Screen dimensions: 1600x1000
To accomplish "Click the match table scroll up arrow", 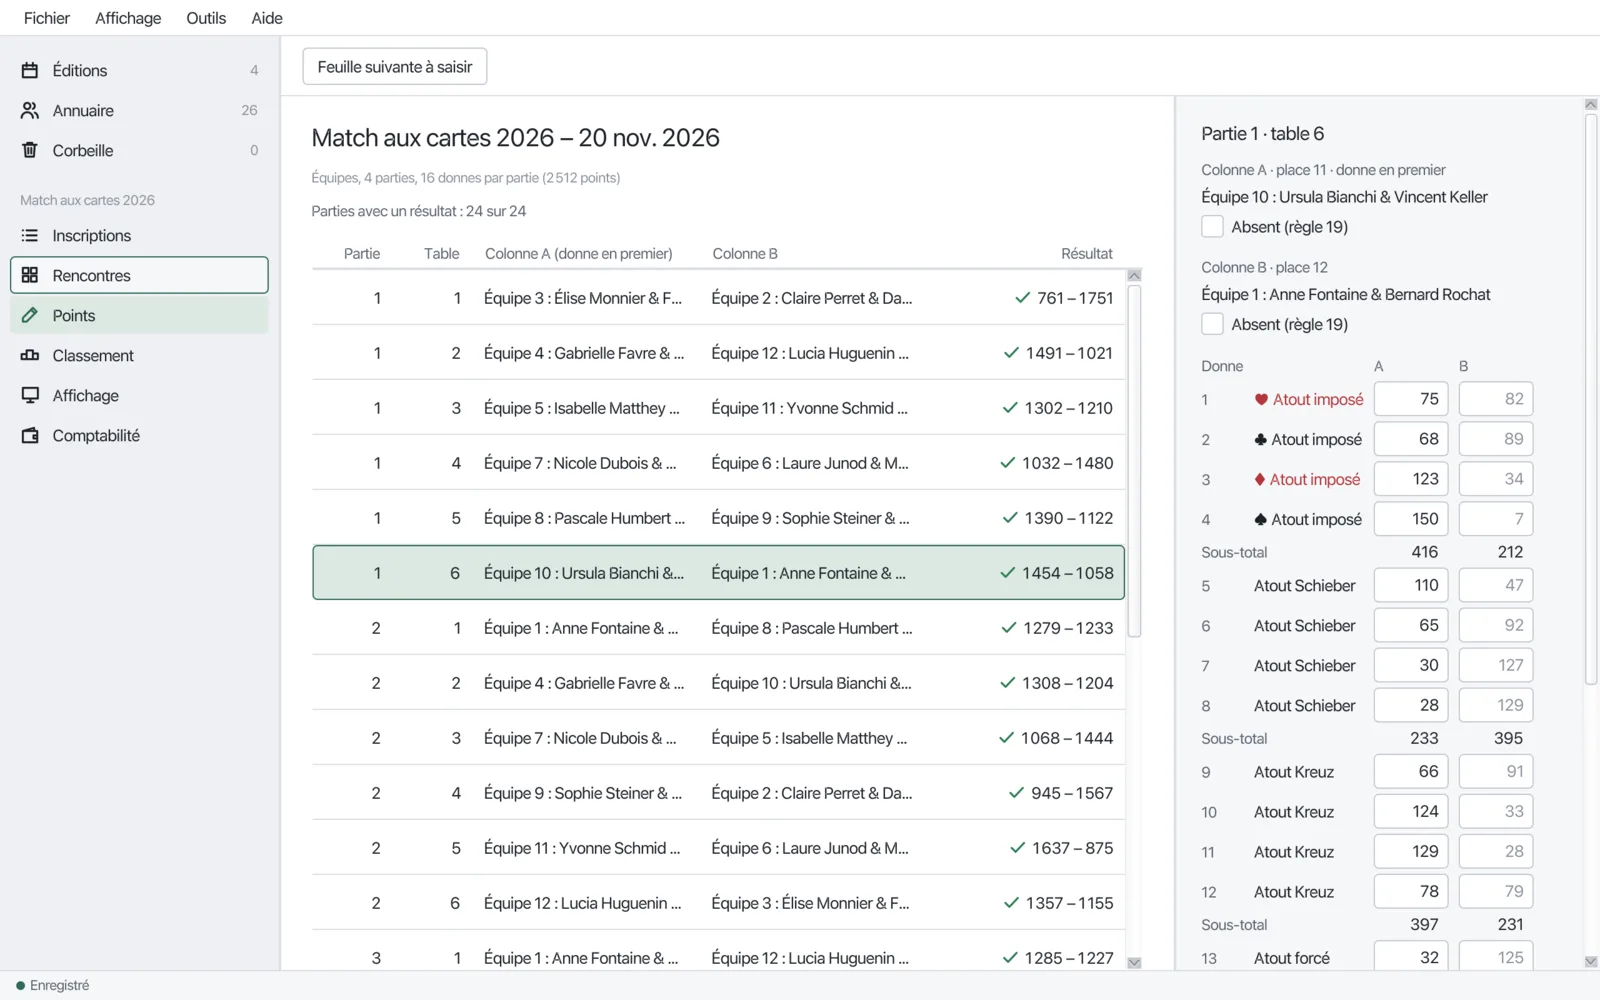I will [1134, 276].
